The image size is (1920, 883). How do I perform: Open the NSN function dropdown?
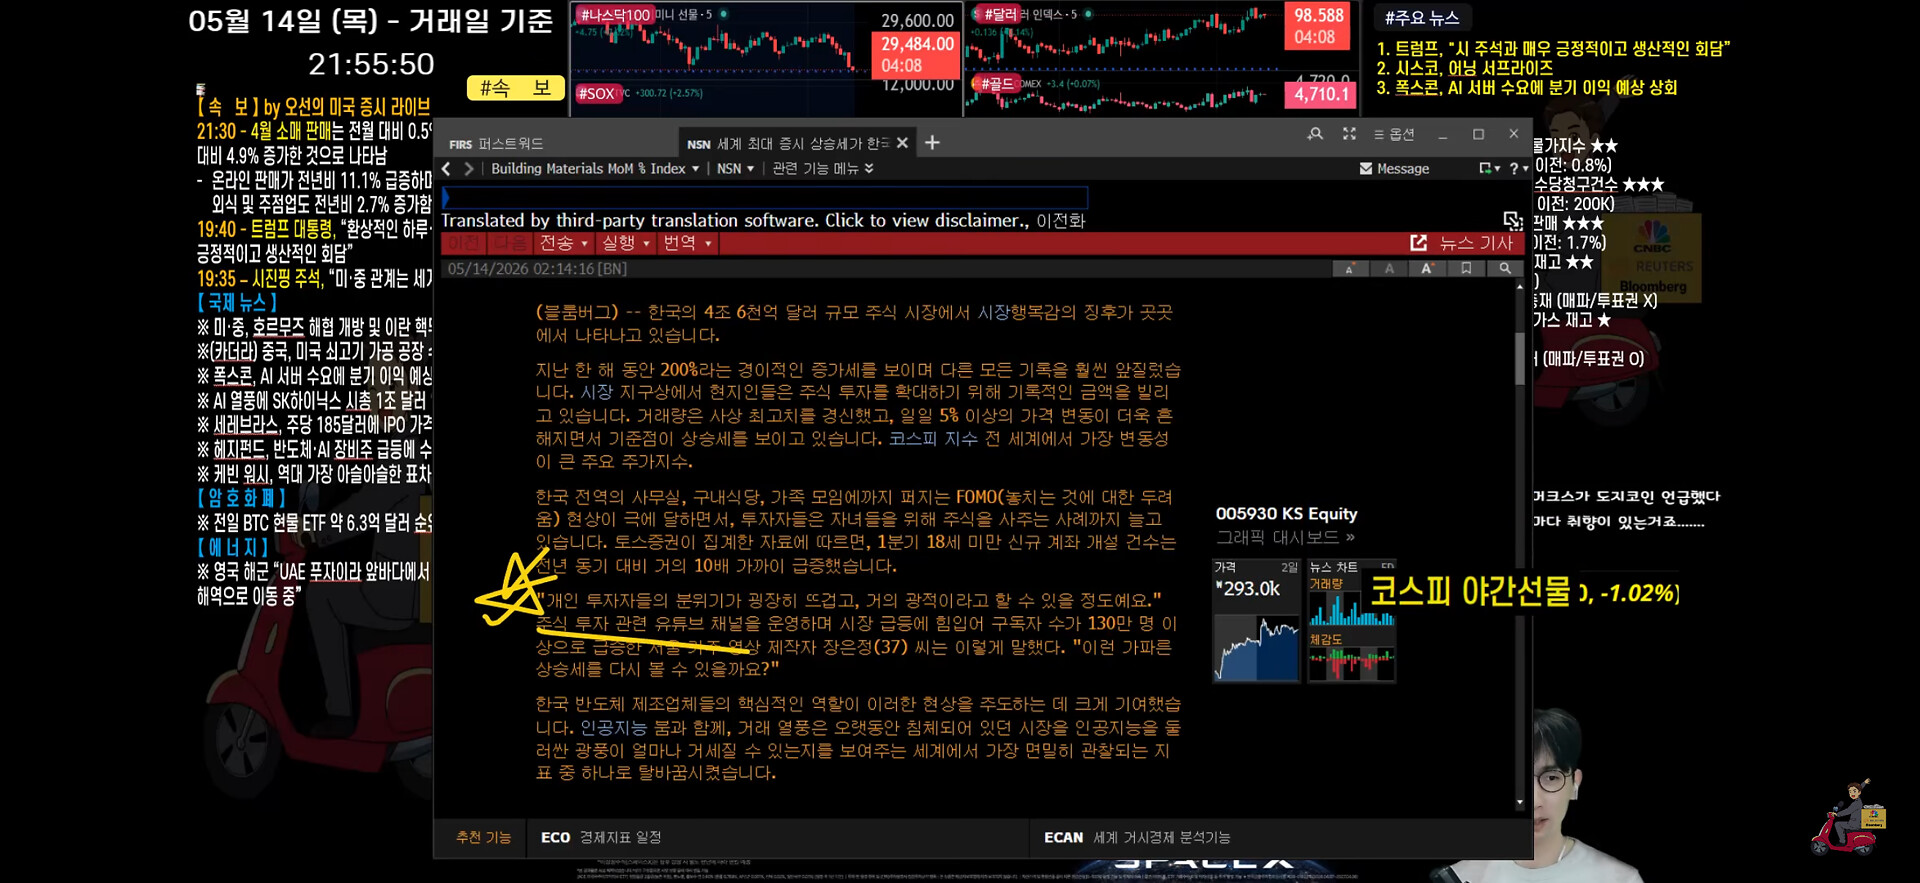coord(735,169)
